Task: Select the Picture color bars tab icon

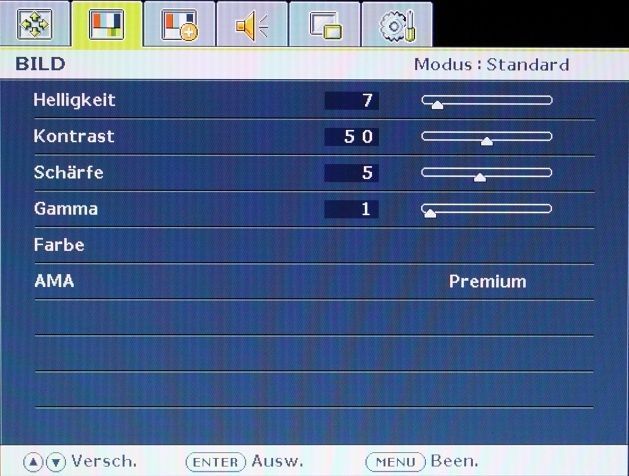Action: [107, 25]
